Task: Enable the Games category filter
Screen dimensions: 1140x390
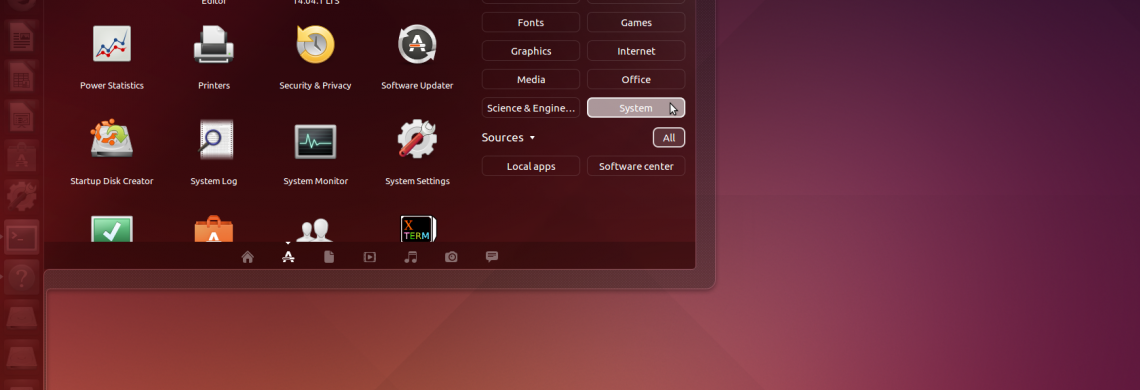Action: tap(636, 23)
